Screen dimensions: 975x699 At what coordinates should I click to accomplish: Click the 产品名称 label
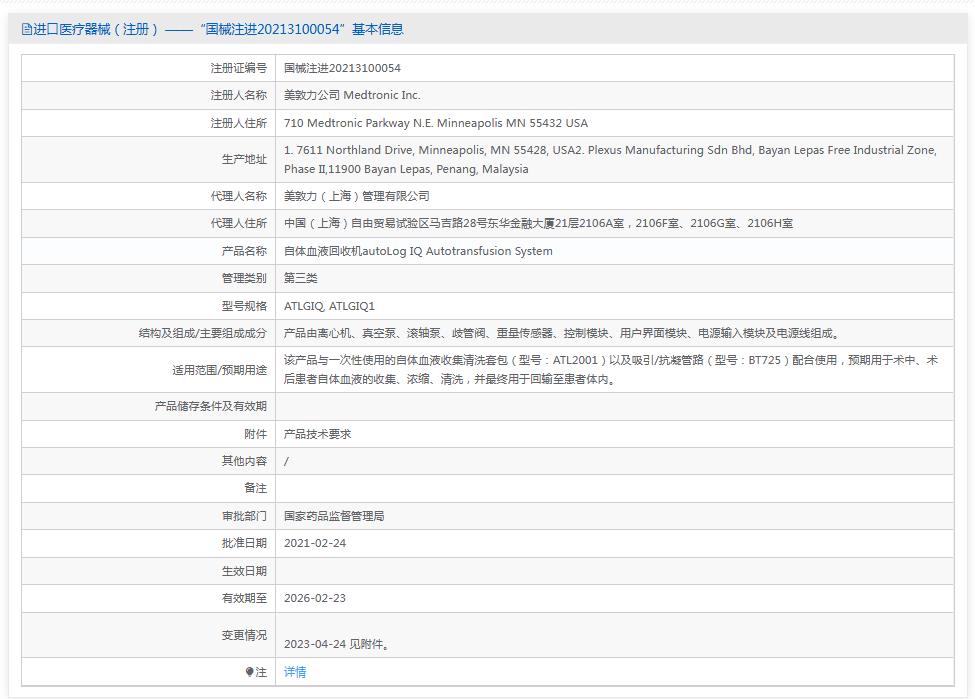click(x=244, y=251)
